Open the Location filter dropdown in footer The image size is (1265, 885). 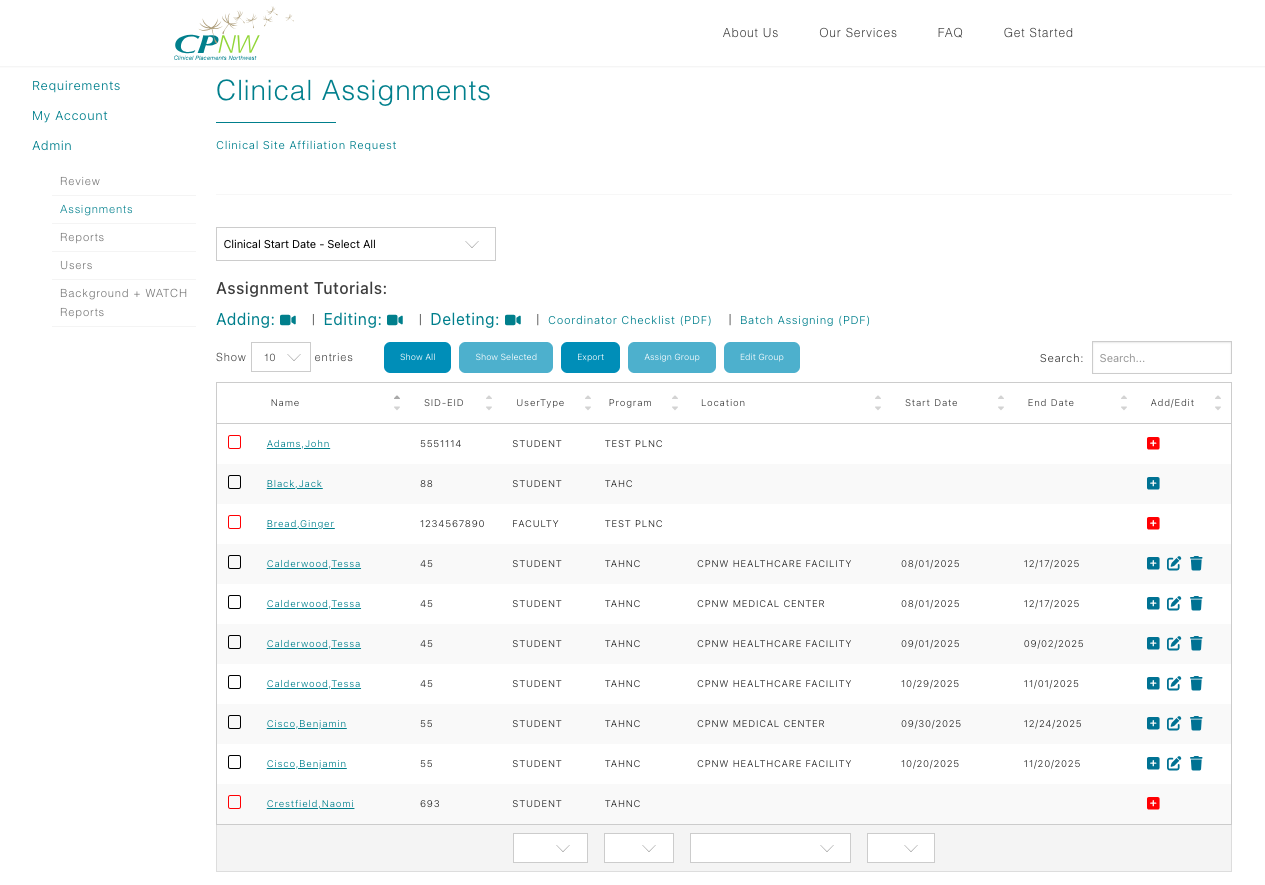click(770, 847)
